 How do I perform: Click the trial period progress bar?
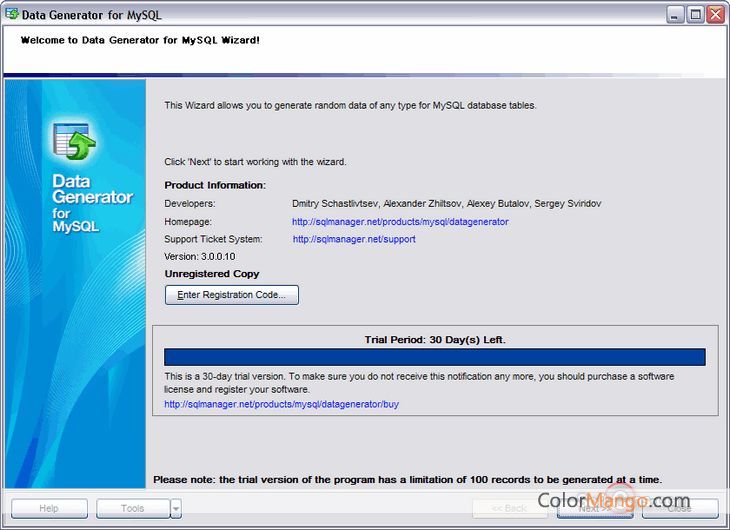tap(434, 357)
